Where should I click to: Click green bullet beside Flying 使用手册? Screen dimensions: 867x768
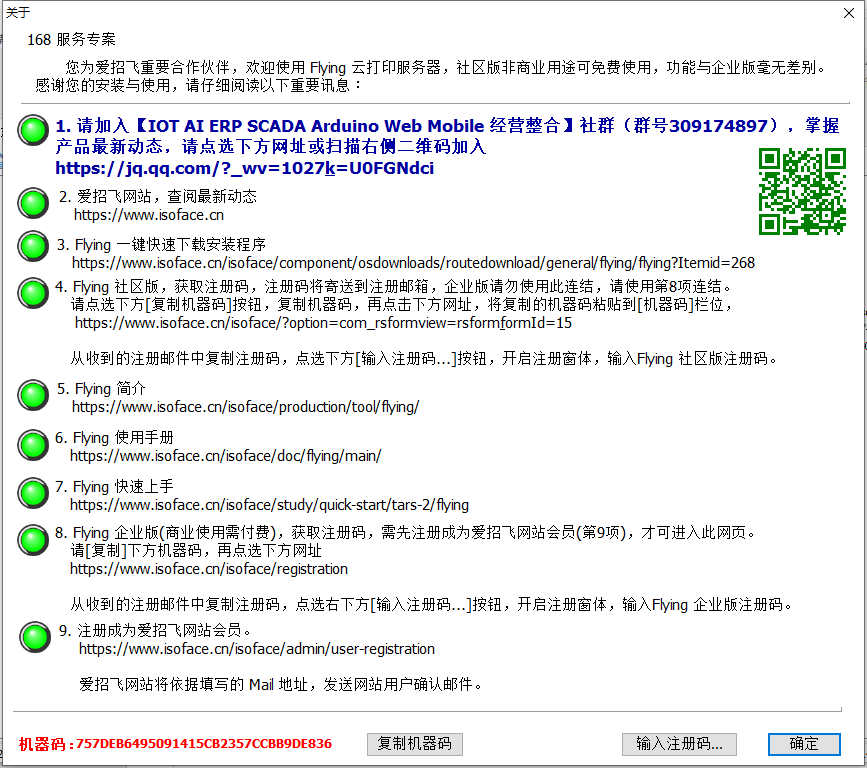[x=33, y=445]
